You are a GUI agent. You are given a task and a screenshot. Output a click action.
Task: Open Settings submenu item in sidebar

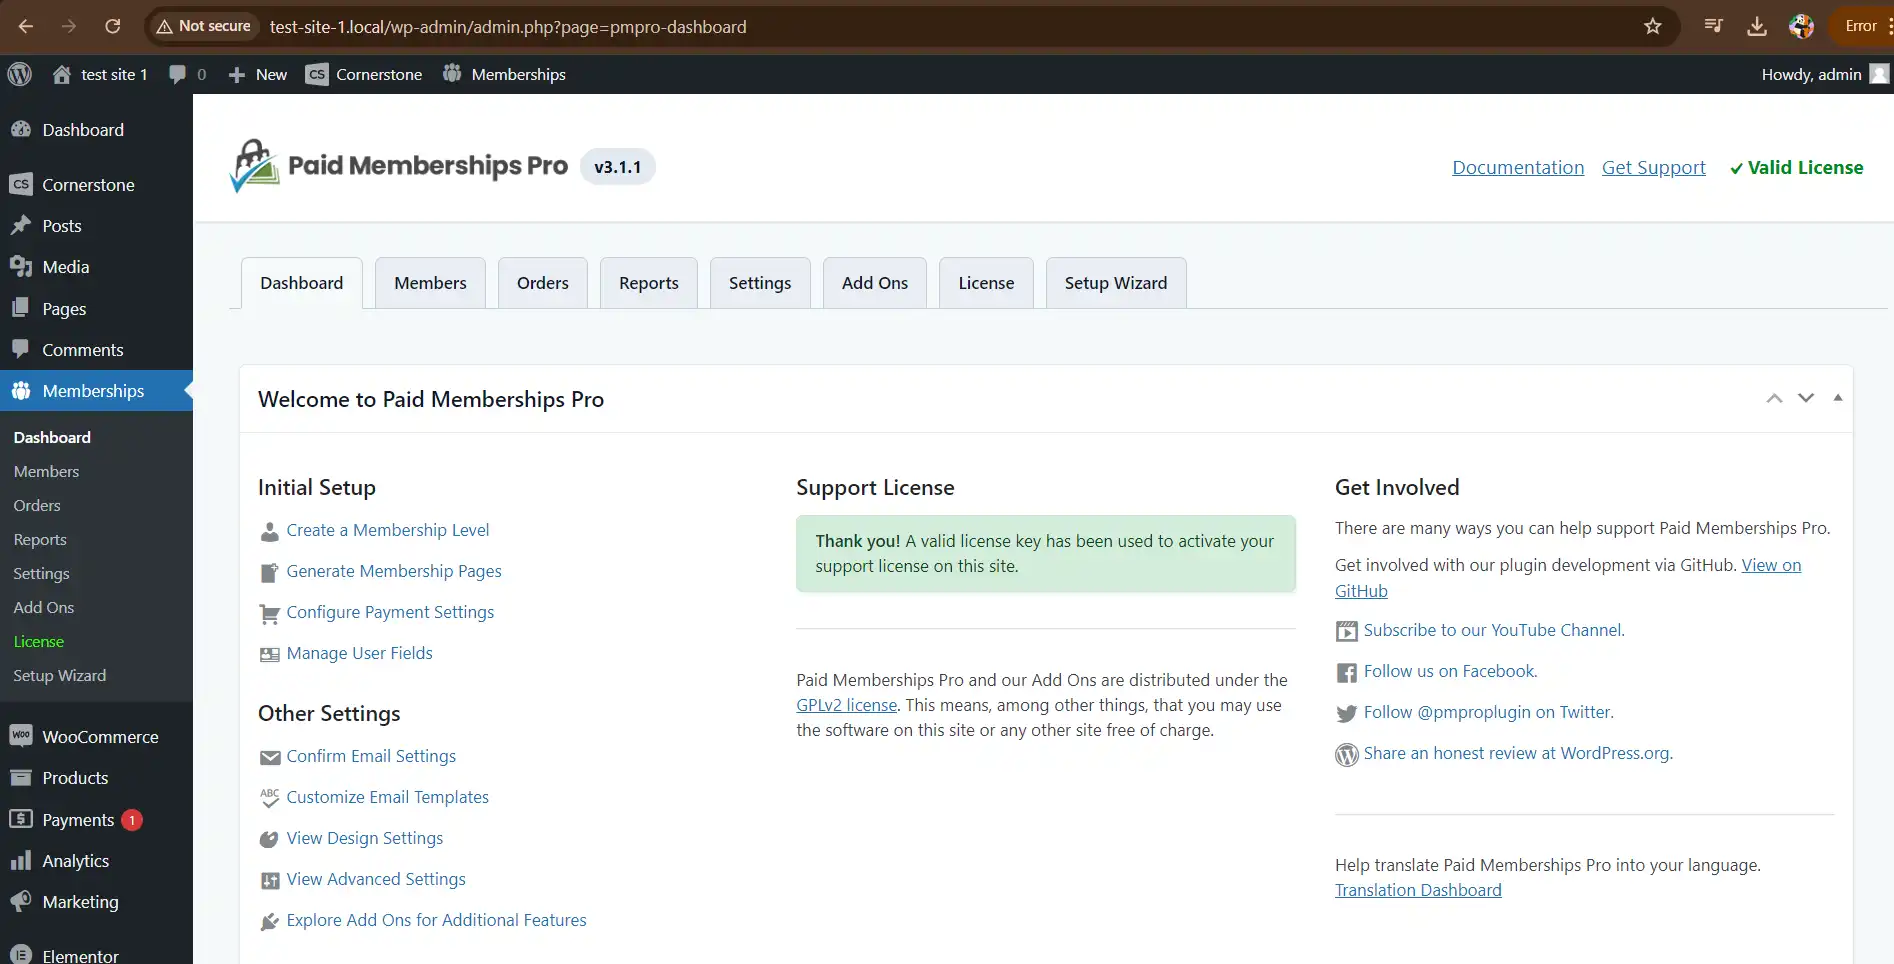[41, 573]
